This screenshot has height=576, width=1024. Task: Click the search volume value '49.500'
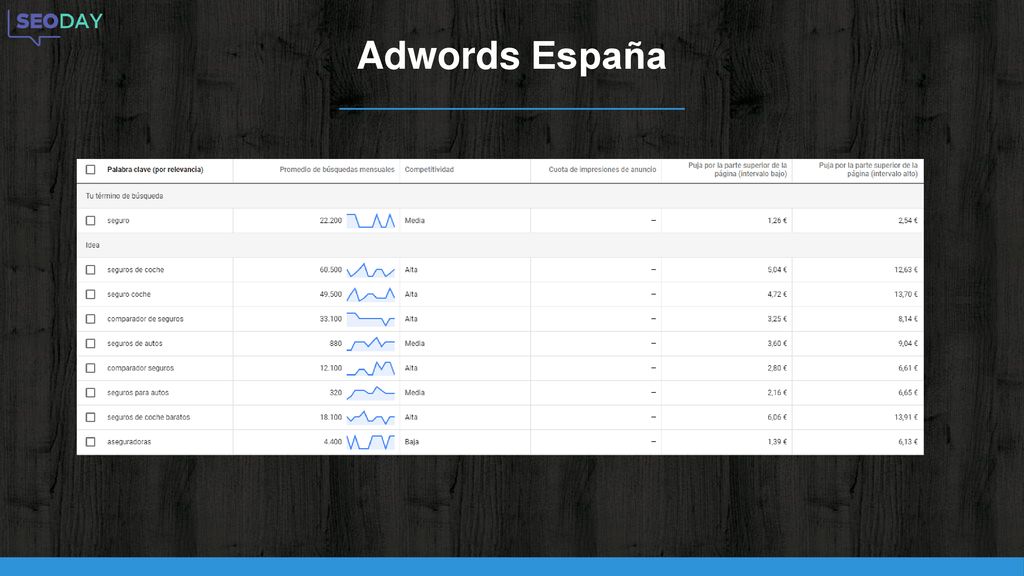(330, 295)
